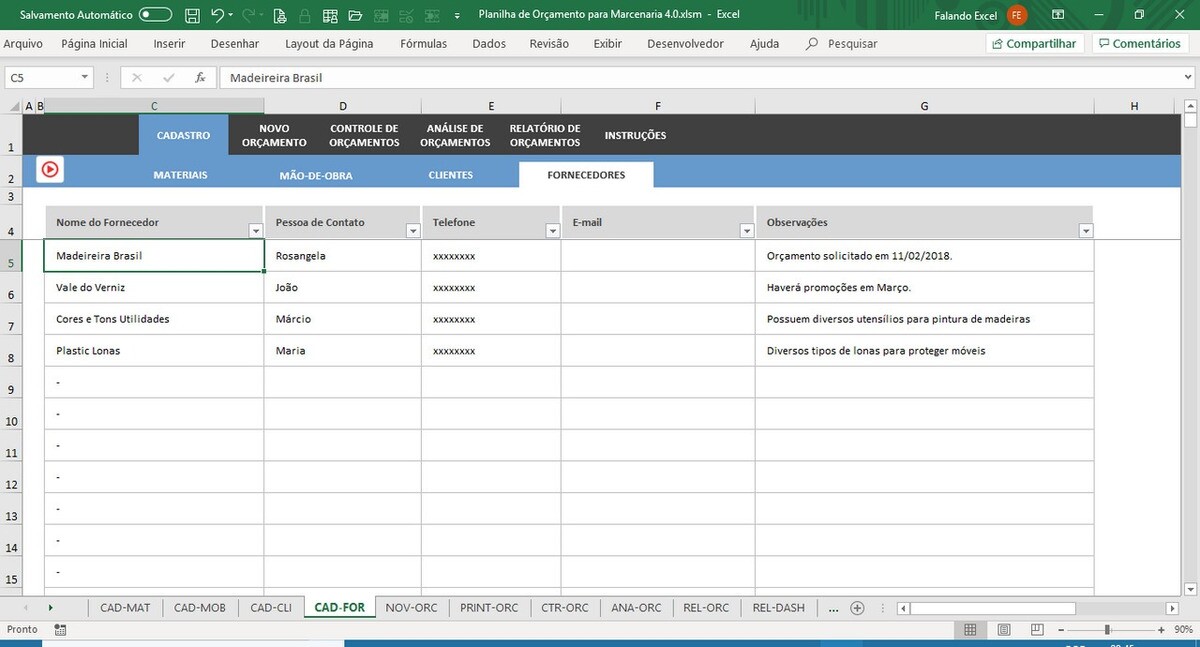Viewport: 1200px width, 647px height.
Task: Click the Undo arrow icon
Action: pyautogui.click(x=217, y=15)
